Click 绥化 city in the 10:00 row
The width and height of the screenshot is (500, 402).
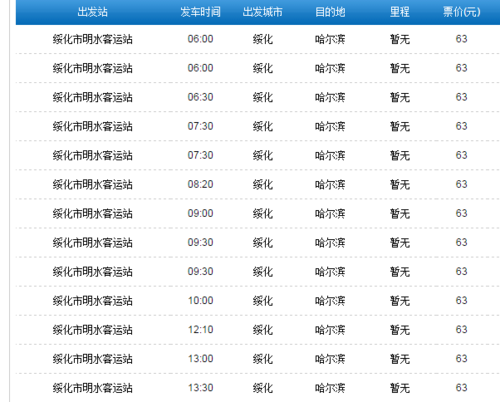click(x=263, y=300)
